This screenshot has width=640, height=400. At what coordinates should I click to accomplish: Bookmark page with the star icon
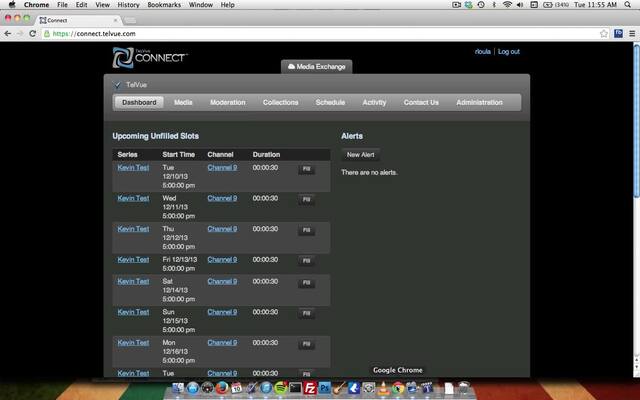(x=603, y=33)
